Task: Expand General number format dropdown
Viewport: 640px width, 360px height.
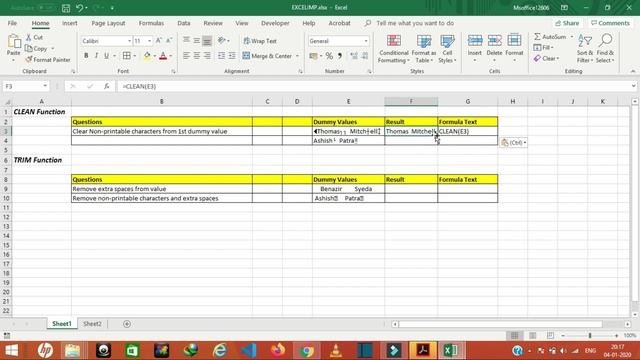Action: point(366,41)
